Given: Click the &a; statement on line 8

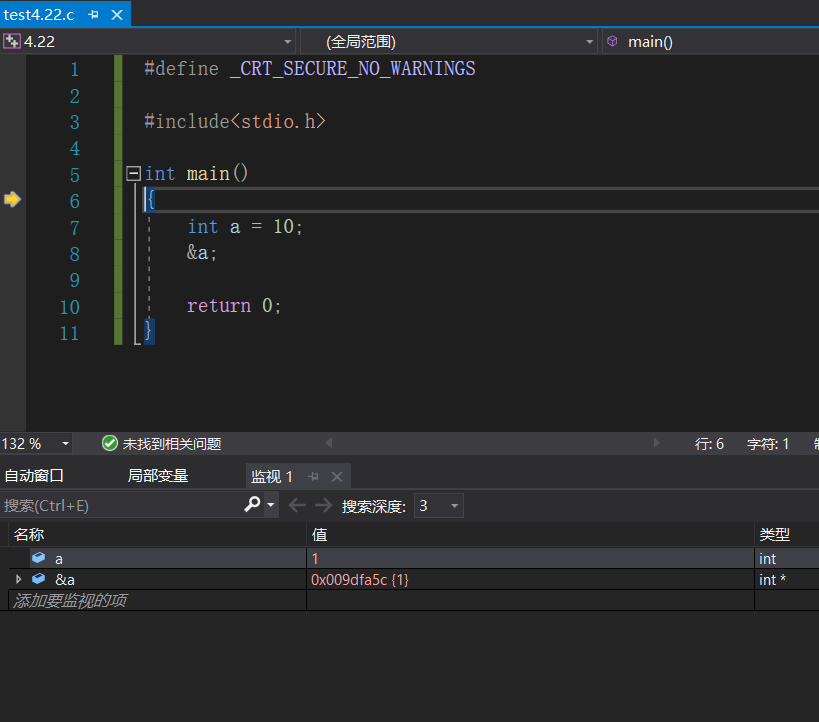Looking at the screenshot, I should [x=202, y=253].
